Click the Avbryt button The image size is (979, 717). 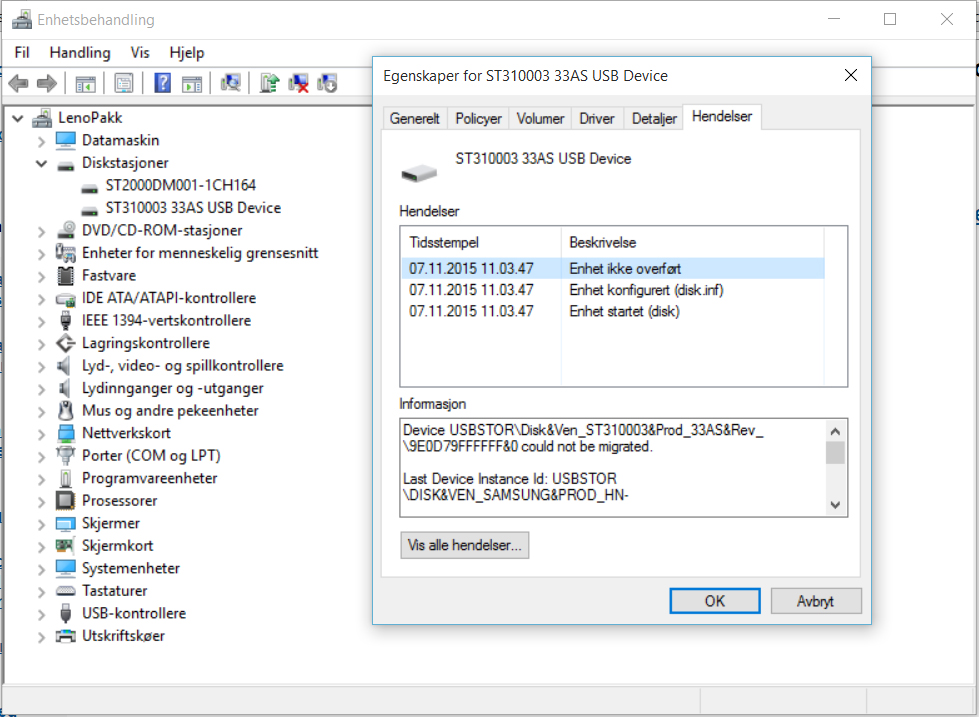tap(815, 601)
